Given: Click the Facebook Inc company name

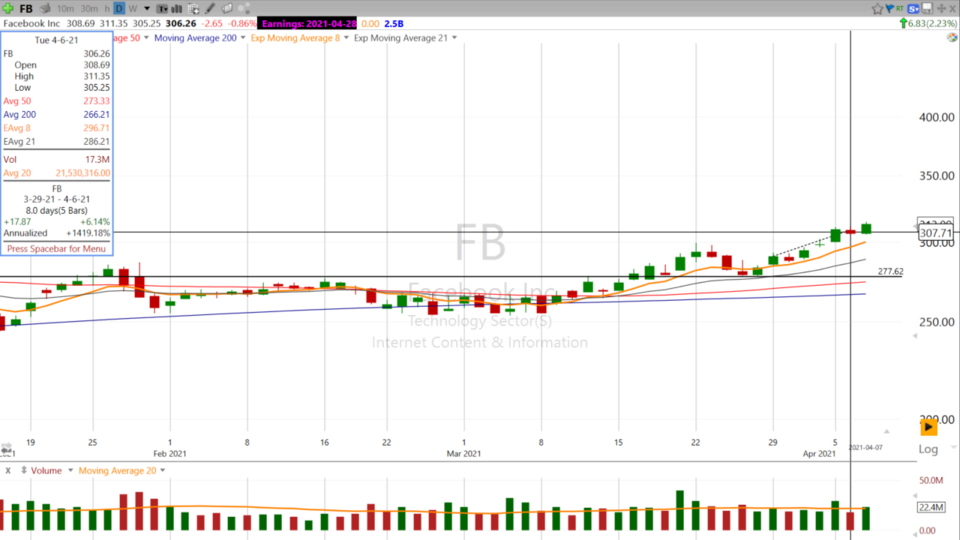Looking at the screenshot, I should pyautogui.click(x=32, y=23).
